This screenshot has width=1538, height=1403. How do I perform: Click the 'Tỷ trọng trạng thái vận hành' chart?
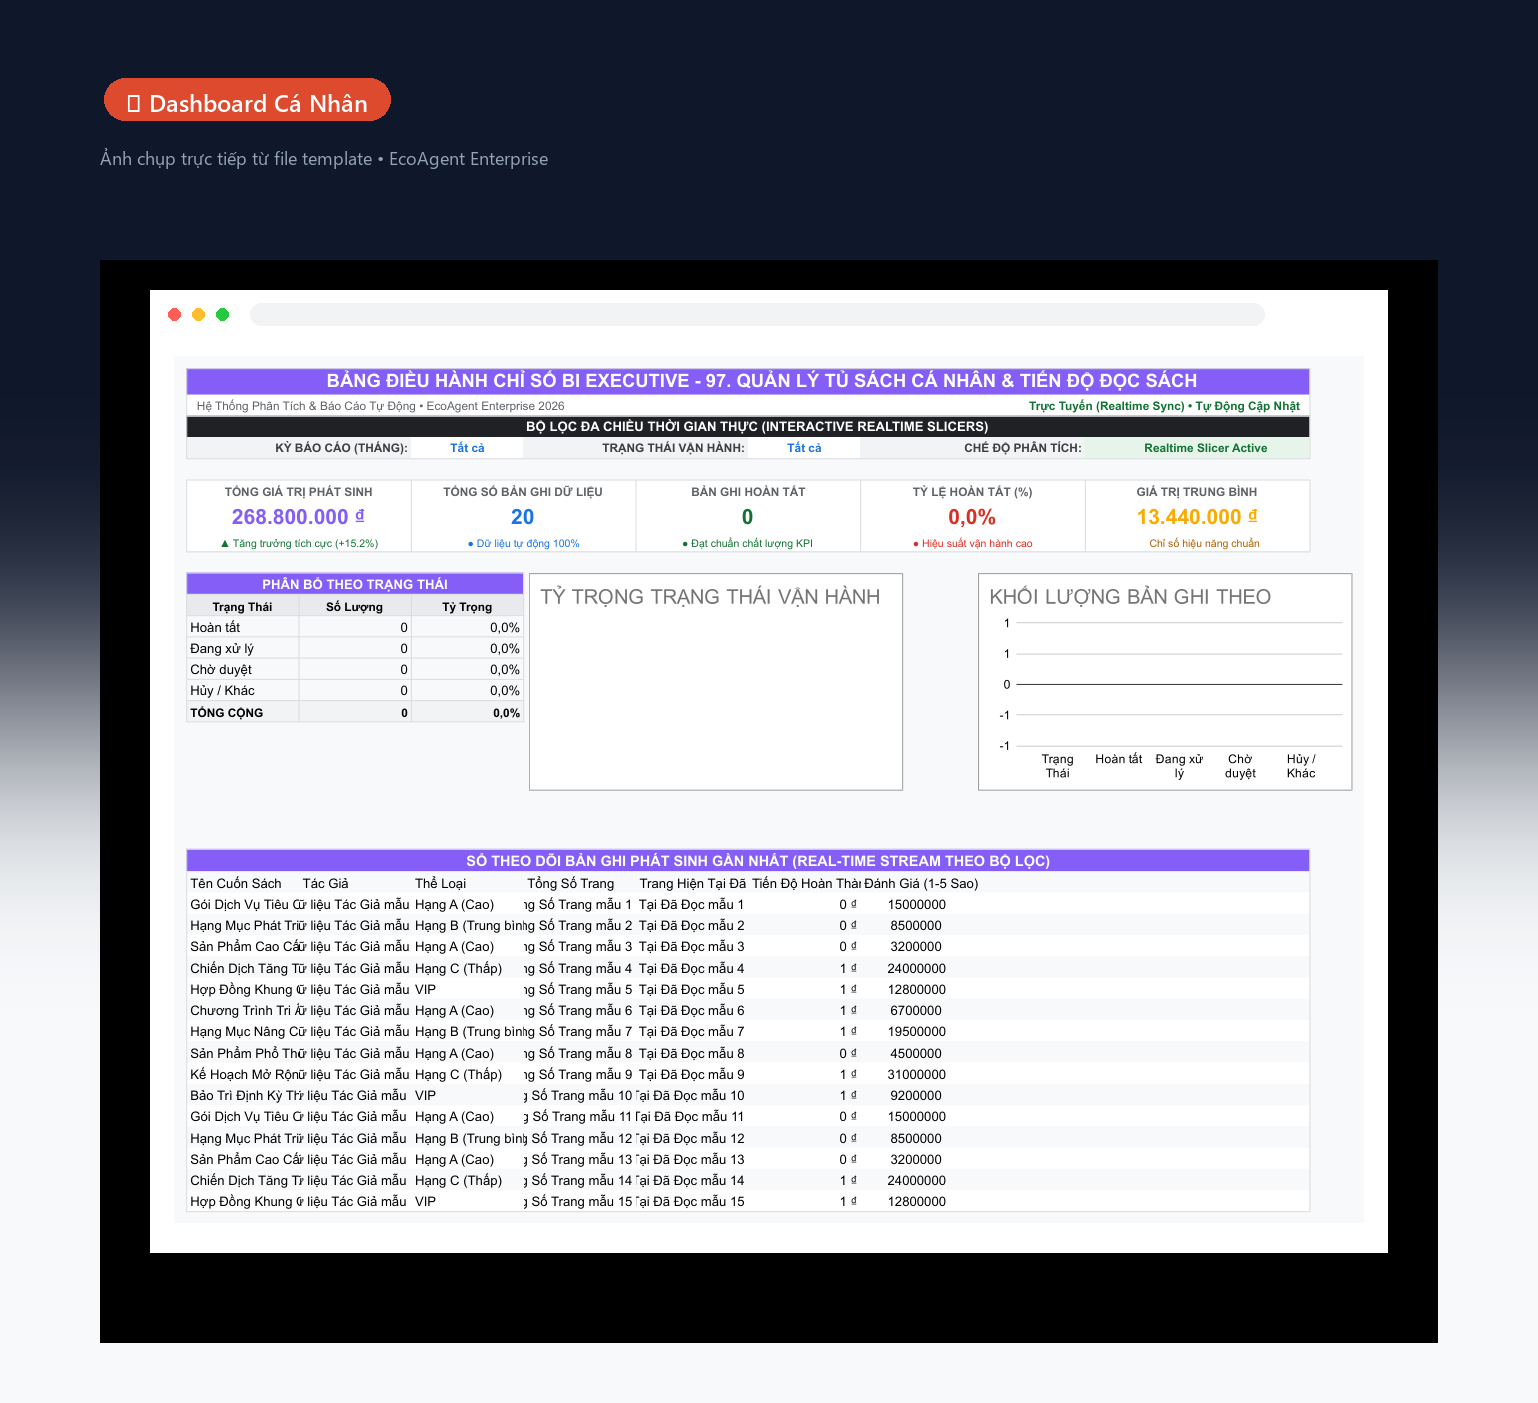[716, 682]
